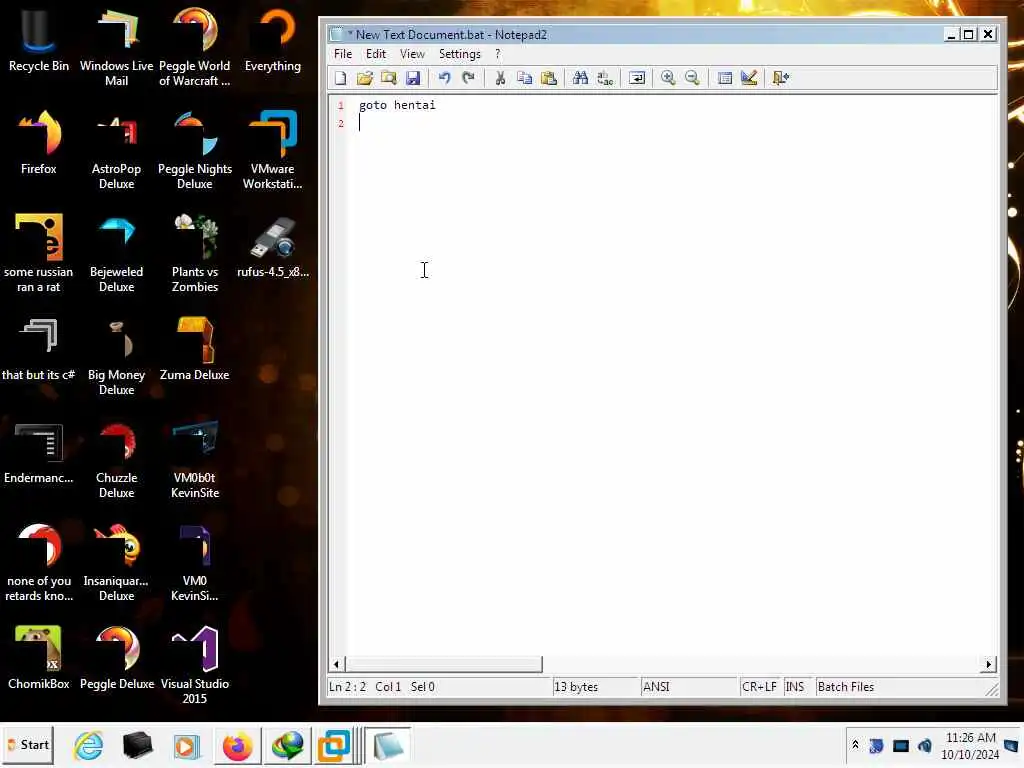This screenshot has height=768, width=1024.
Task: Click the 13 bytes status entry
Action: [576, 687]
